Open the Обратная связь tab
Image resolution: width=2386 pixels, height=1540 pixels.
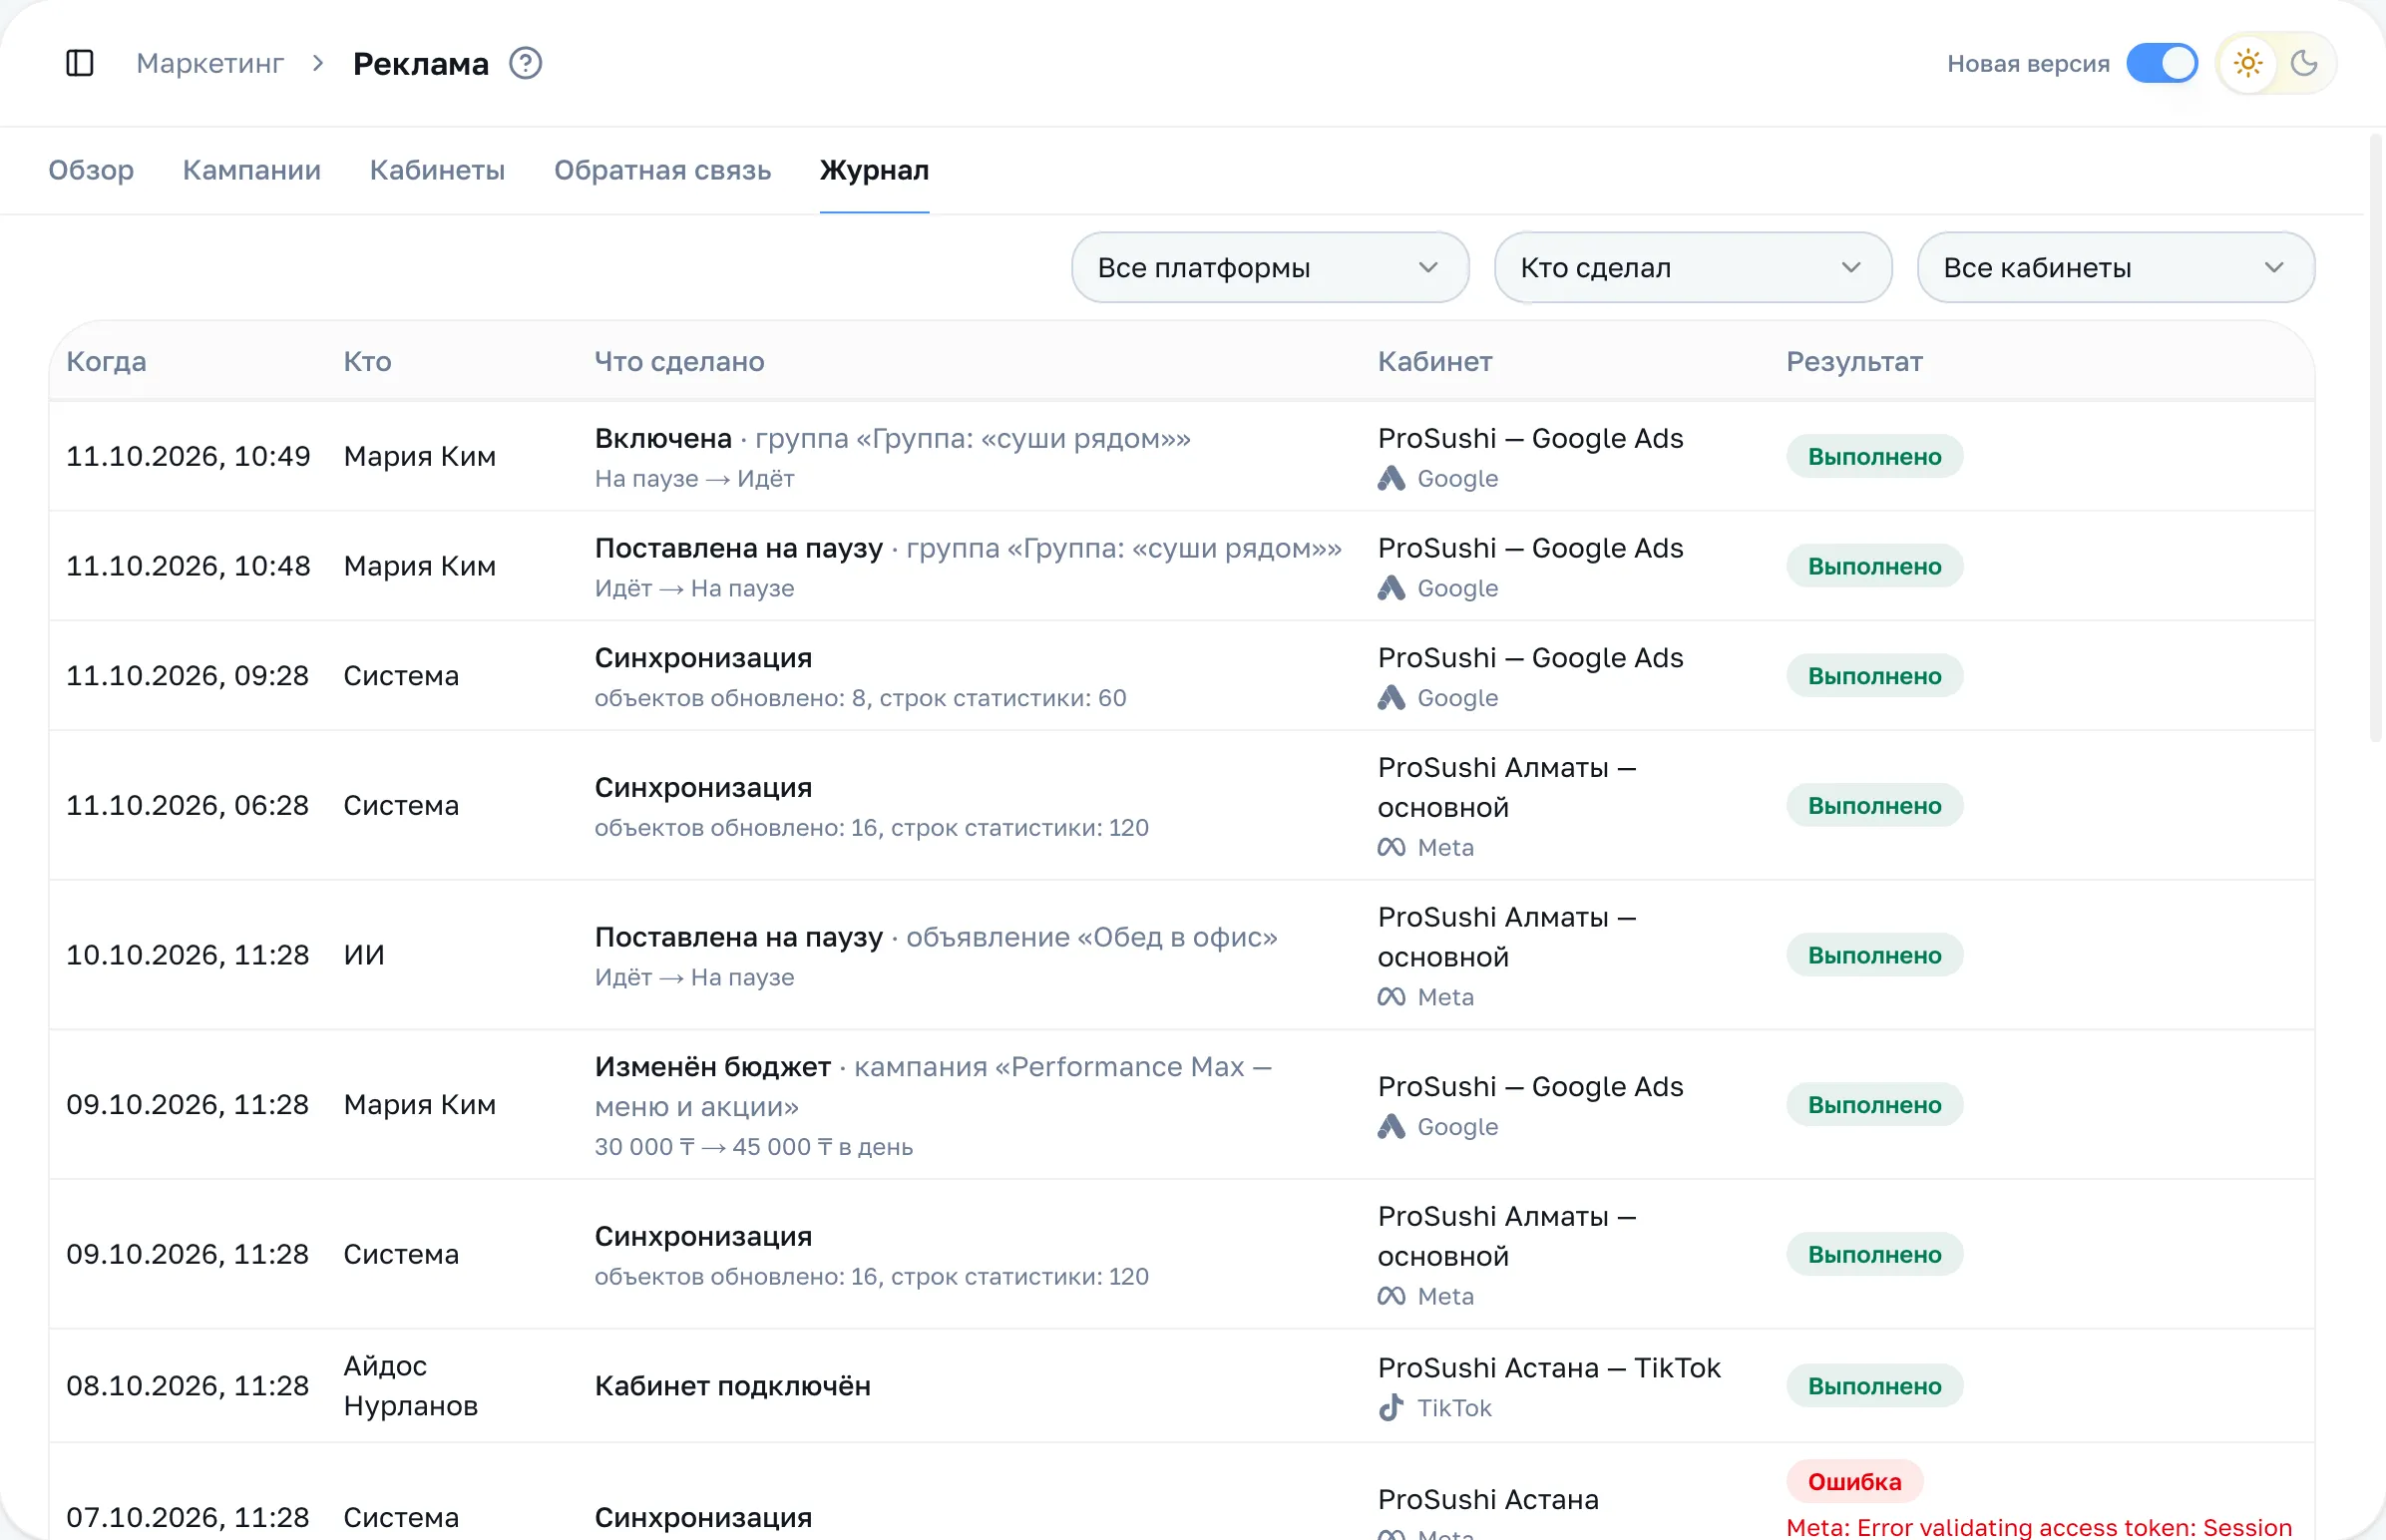click(x=662, y=170)
